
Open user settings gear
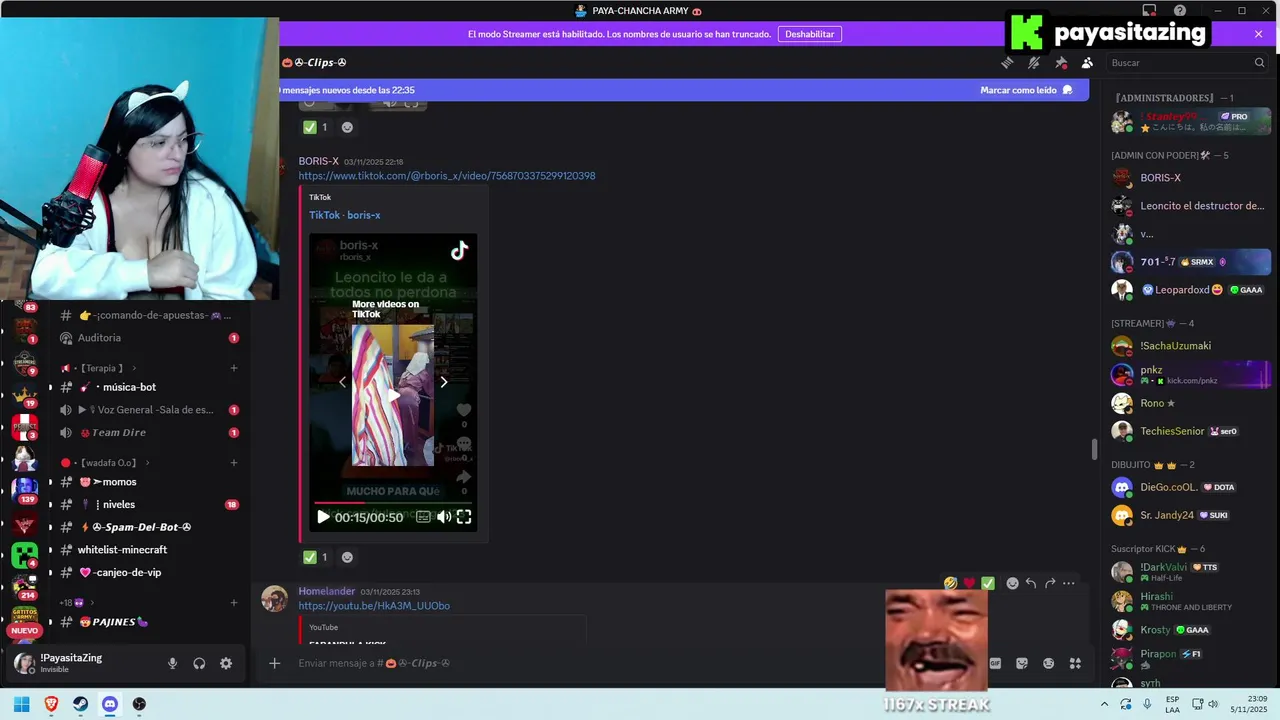226,663
